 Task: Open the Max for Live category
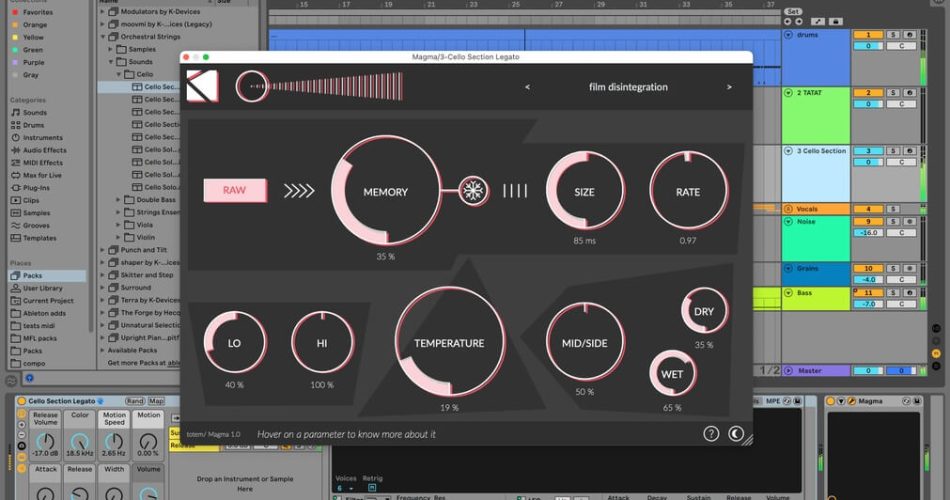[x=42, y=175]
